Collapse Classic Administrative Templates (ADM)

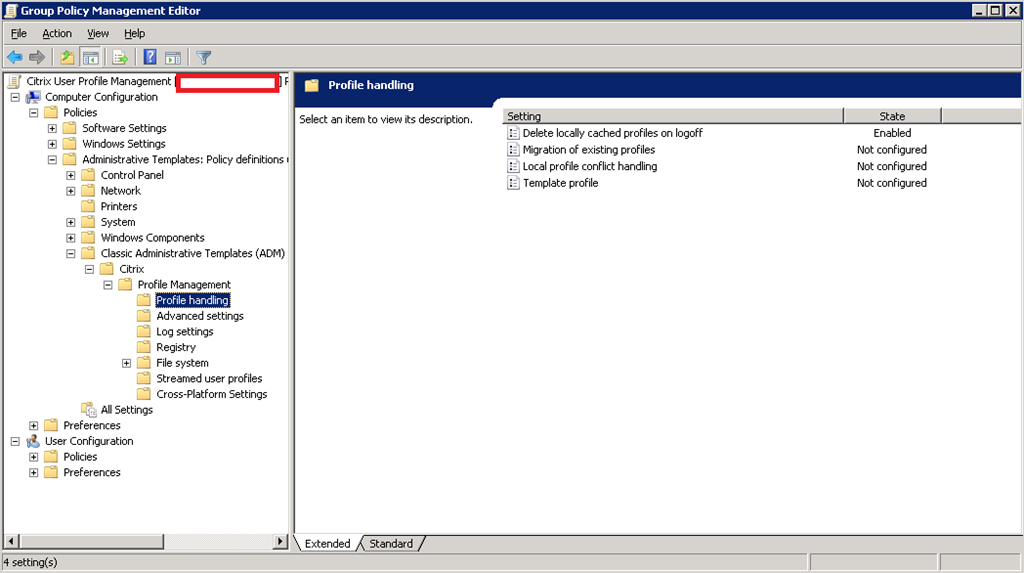coord(71,254)
